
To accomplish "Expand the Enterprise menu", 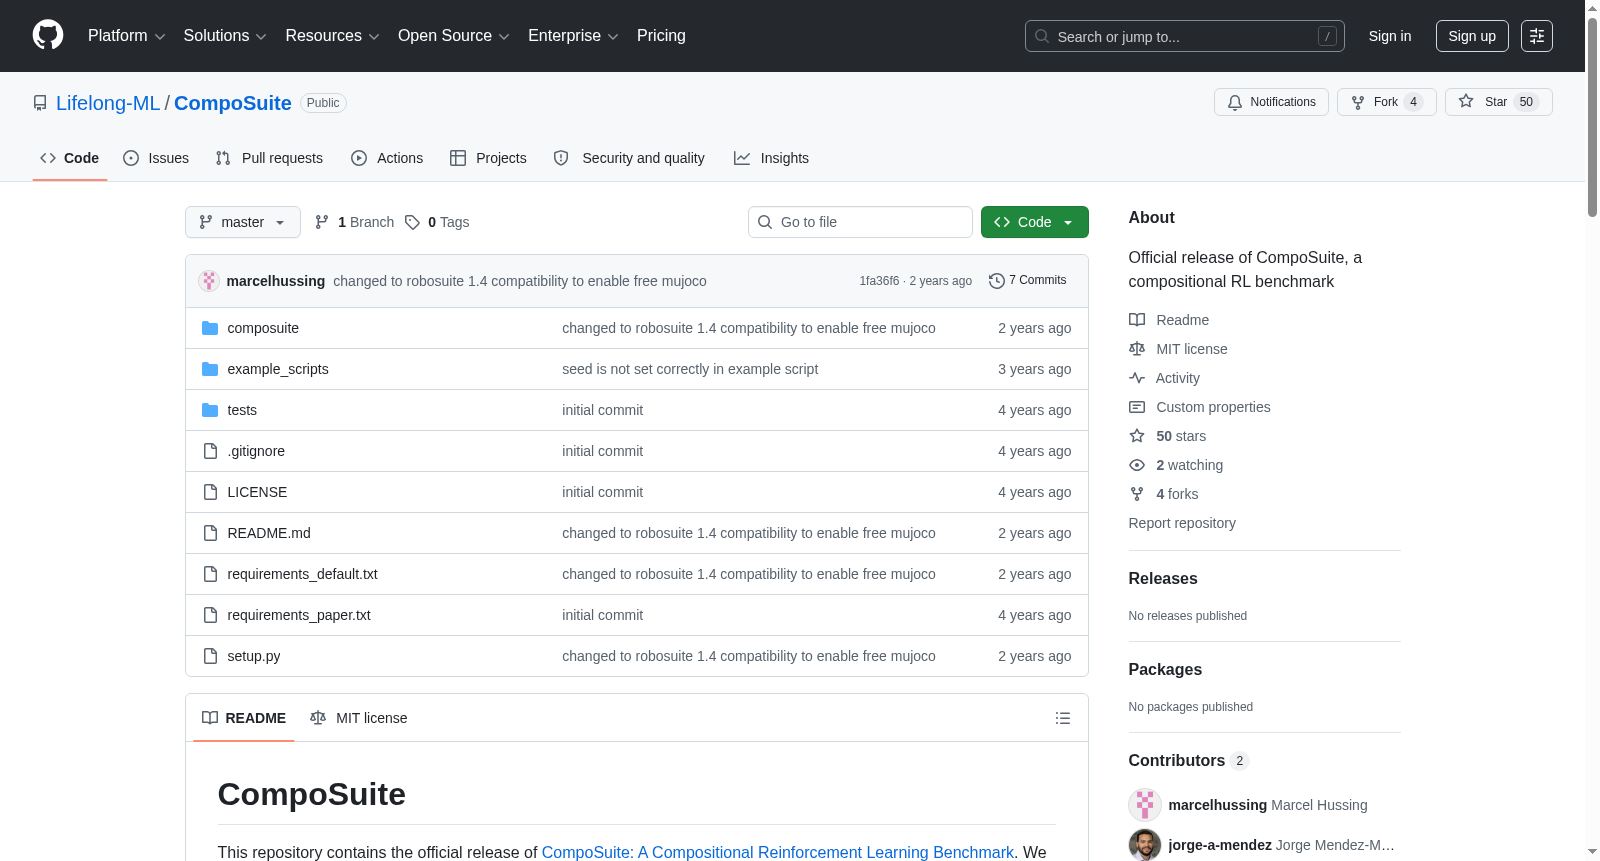I will click(x=573, y=36).
